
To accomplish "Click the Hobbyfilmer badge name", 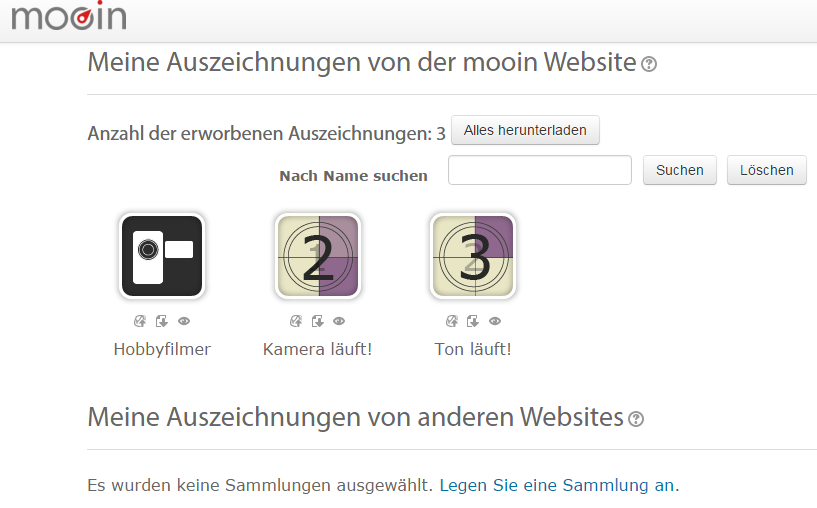I will click(x=162, y=349).
